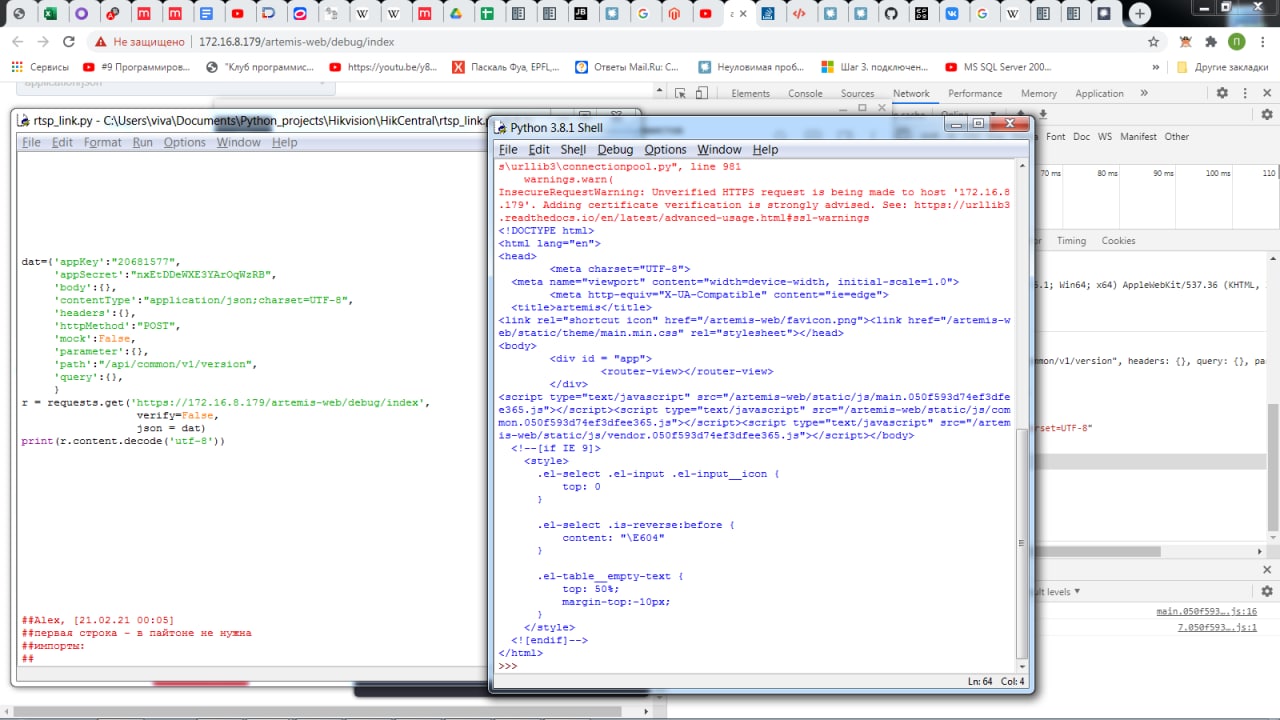Expand hidden bookmarks overflow chevron
Image resolution: width=1280 pixels, height=720 pixels.
pos(1156,67)
